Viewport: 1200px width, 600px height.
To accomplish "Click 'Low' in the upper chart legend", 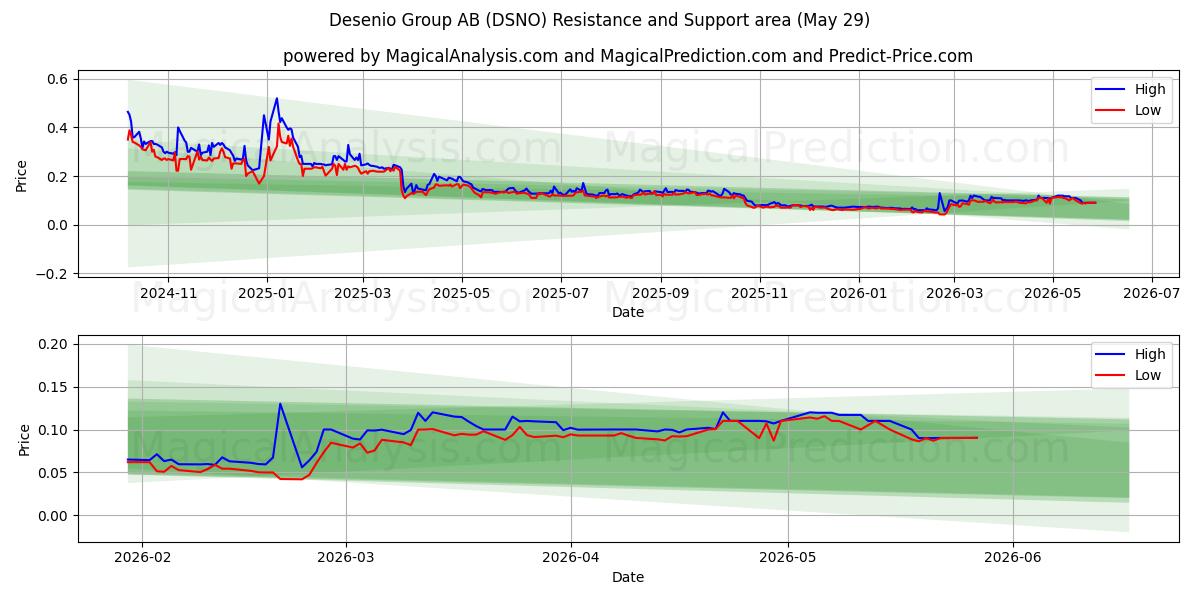I will coord(1148,111).
